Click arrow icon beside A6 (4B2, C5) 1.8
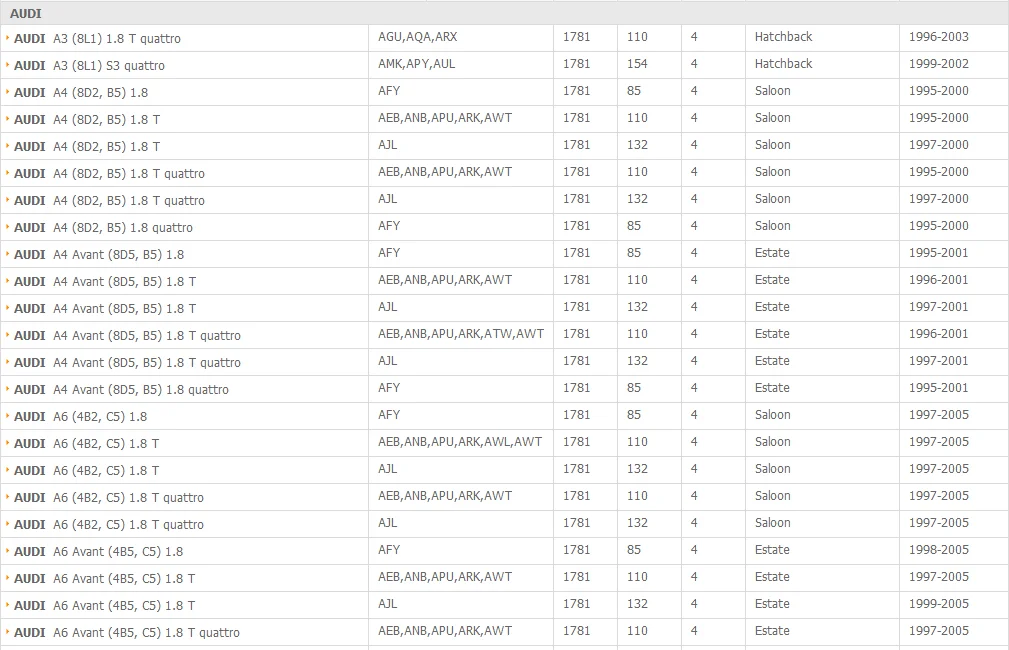The image size is (1009, 650). pos(7,416)
